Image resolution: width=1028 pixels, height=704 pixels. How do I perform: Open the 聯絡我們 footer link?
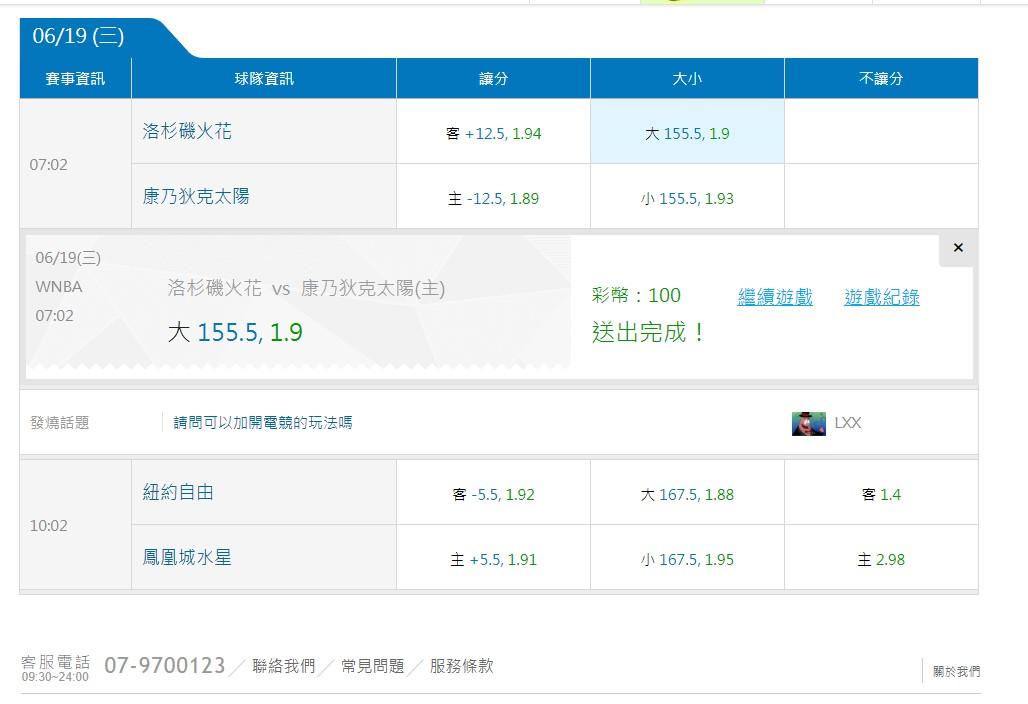point(284,666)
